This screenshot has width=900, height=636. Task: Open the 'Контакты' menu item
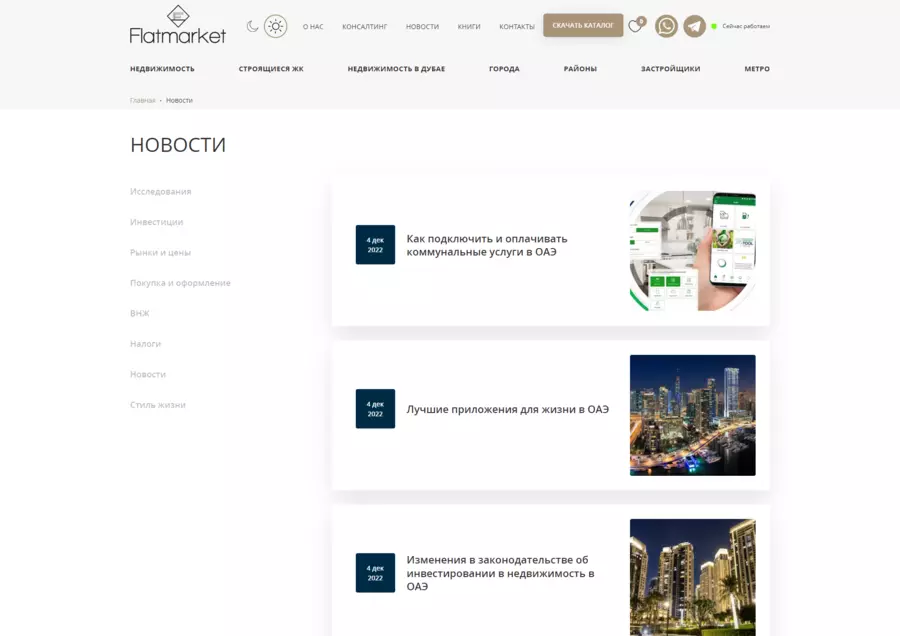(x=517, y=27)
